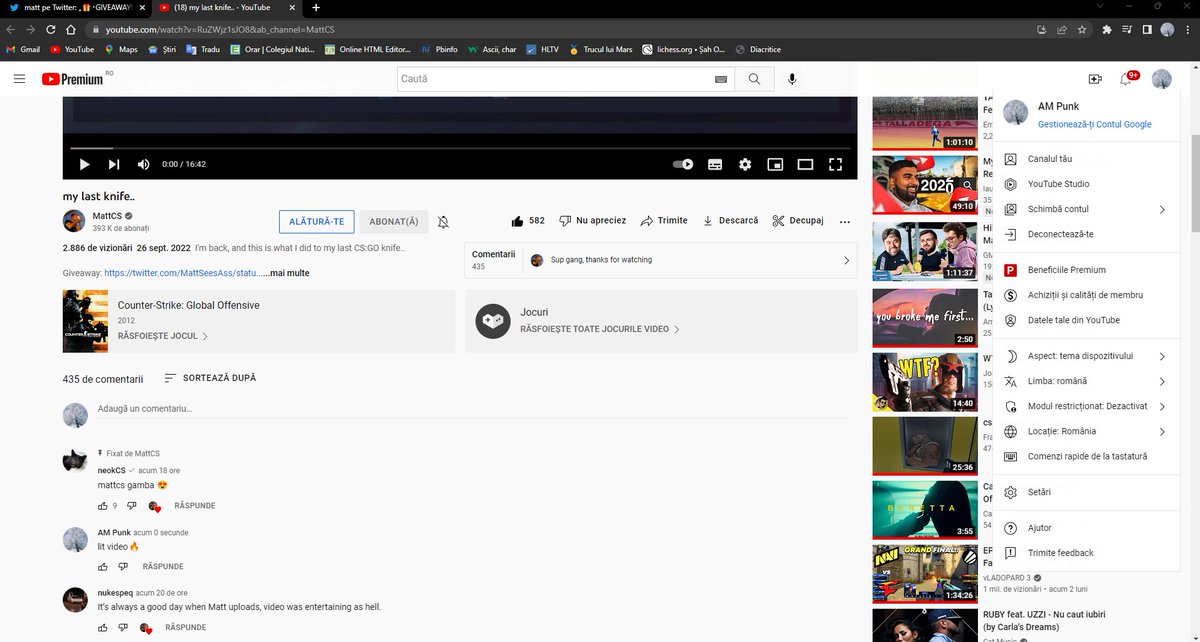Reply to nukespeq's comment
The width and height of the screenshot is (1200, 642).
pyautogui.click(x=186, y=628)
